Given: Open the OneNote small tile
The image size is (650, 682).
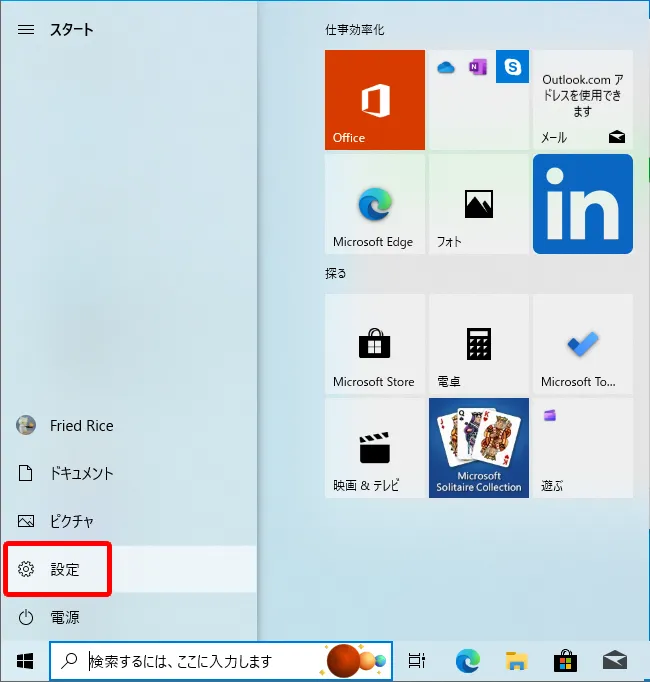Looking at the screenshot, I should [x=478, y=67].
